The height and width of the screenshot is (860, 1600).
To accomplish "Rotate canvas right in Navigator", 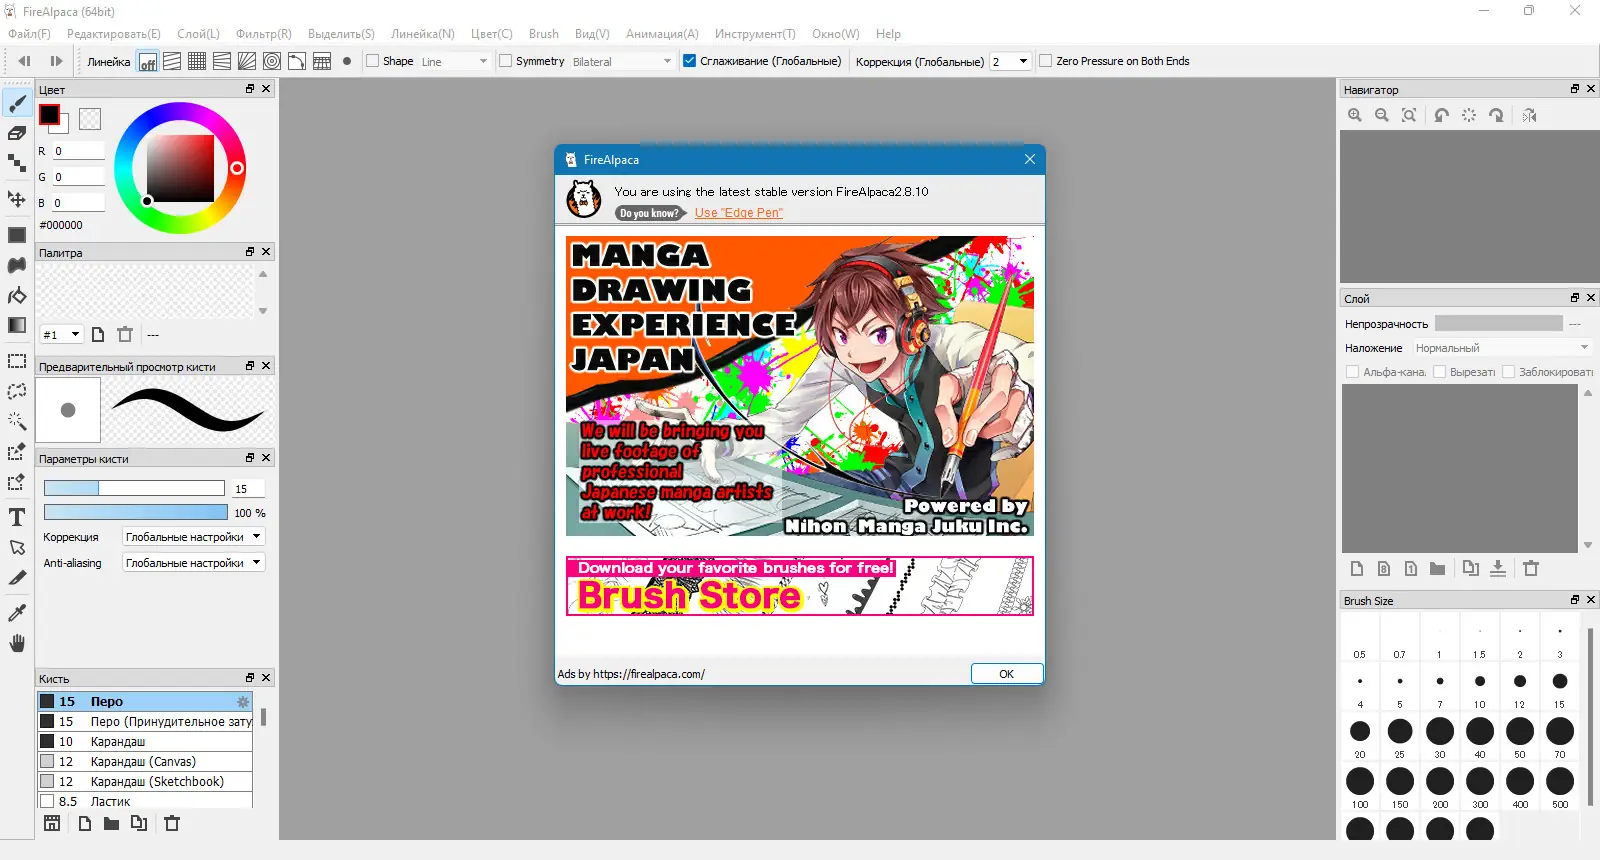I will 1496,115.
